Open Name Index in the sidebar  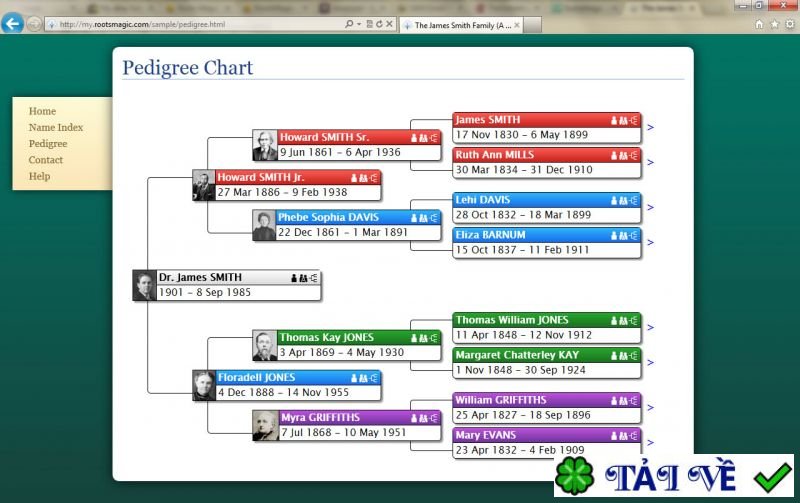[56, 128]
